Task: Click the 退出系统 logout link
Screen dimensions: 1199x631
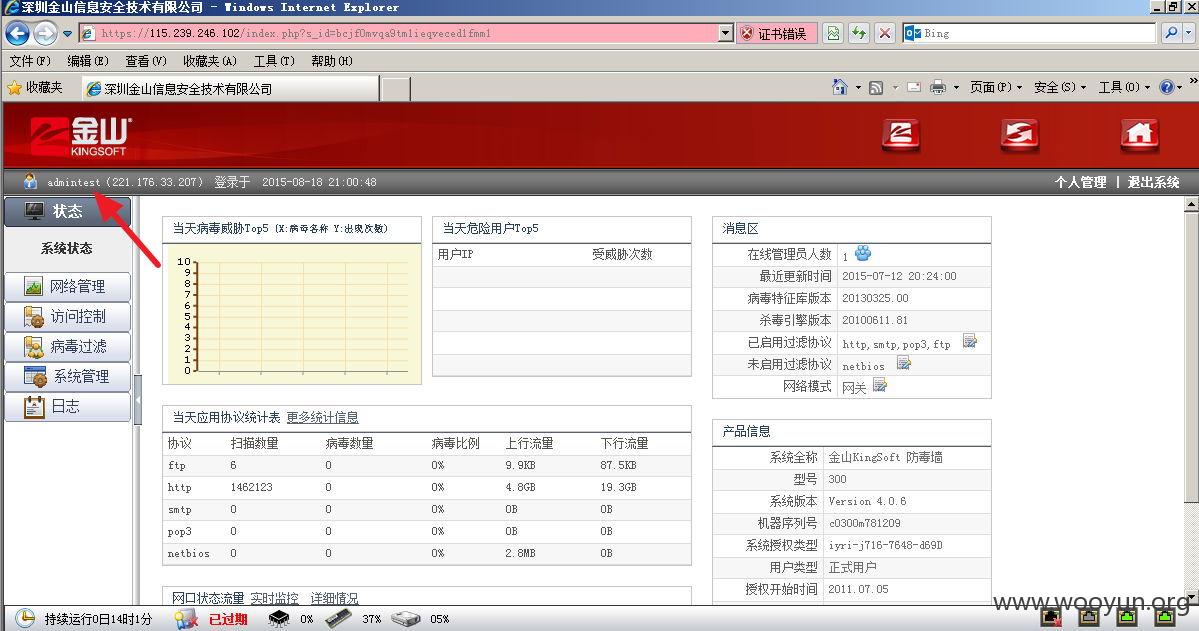Action: tap(1154, 182)
